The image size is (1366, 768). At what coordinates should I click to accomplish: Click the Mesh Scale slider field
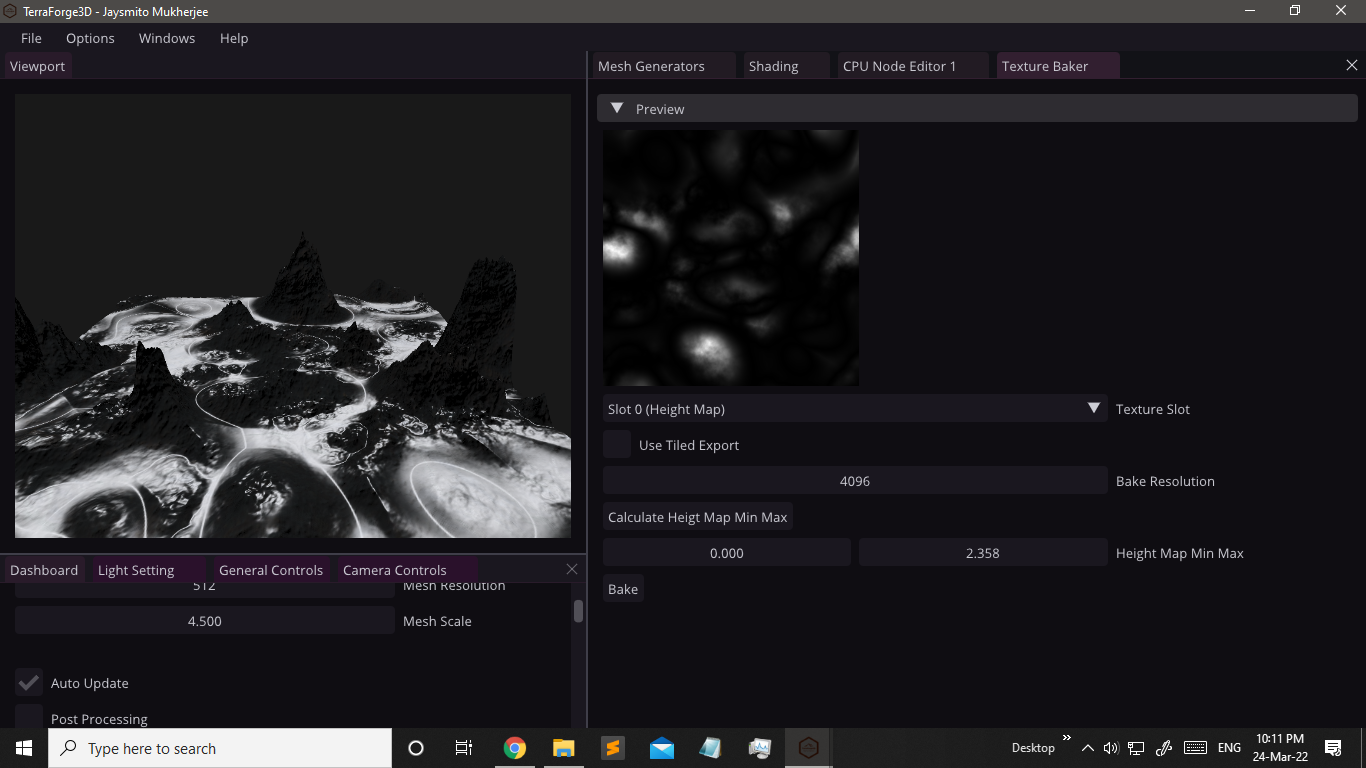205,621
